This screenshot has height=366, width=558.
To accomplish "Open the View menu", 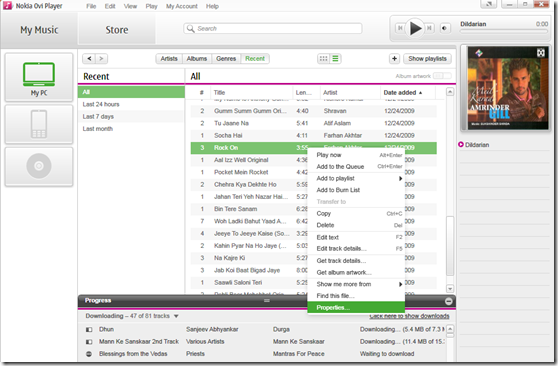I will pyautogui.click(x=130, y=6).
